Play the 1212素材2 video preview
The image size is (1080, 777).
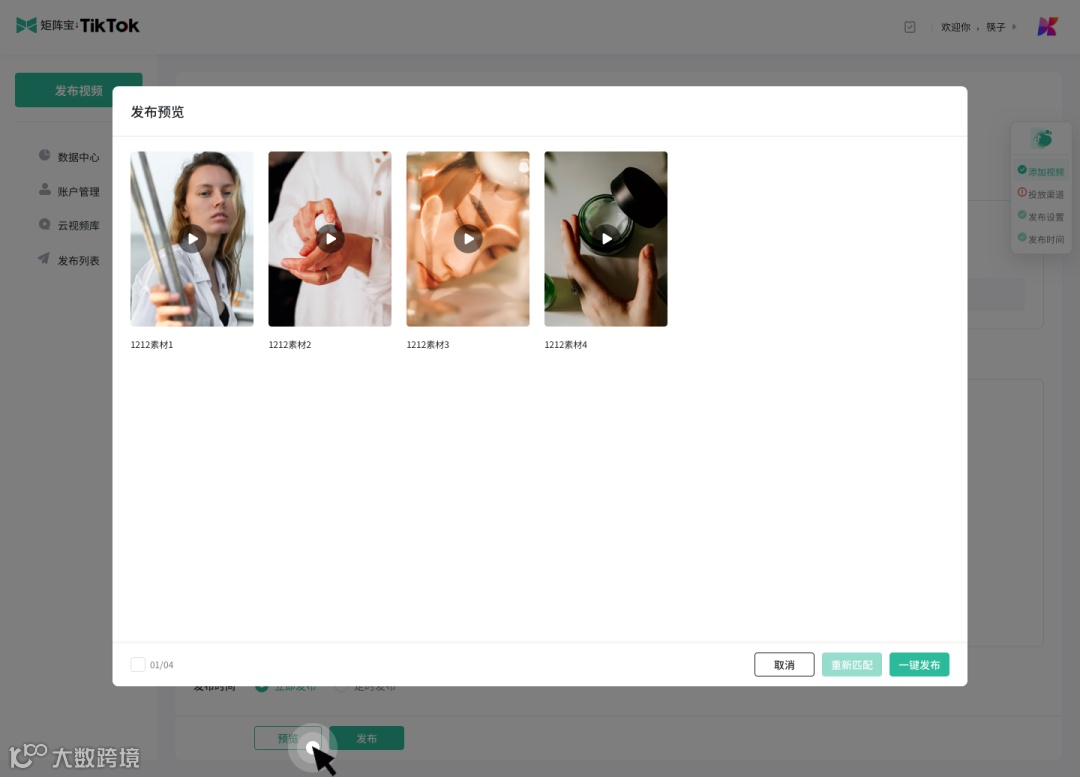(x=330, y=239)
